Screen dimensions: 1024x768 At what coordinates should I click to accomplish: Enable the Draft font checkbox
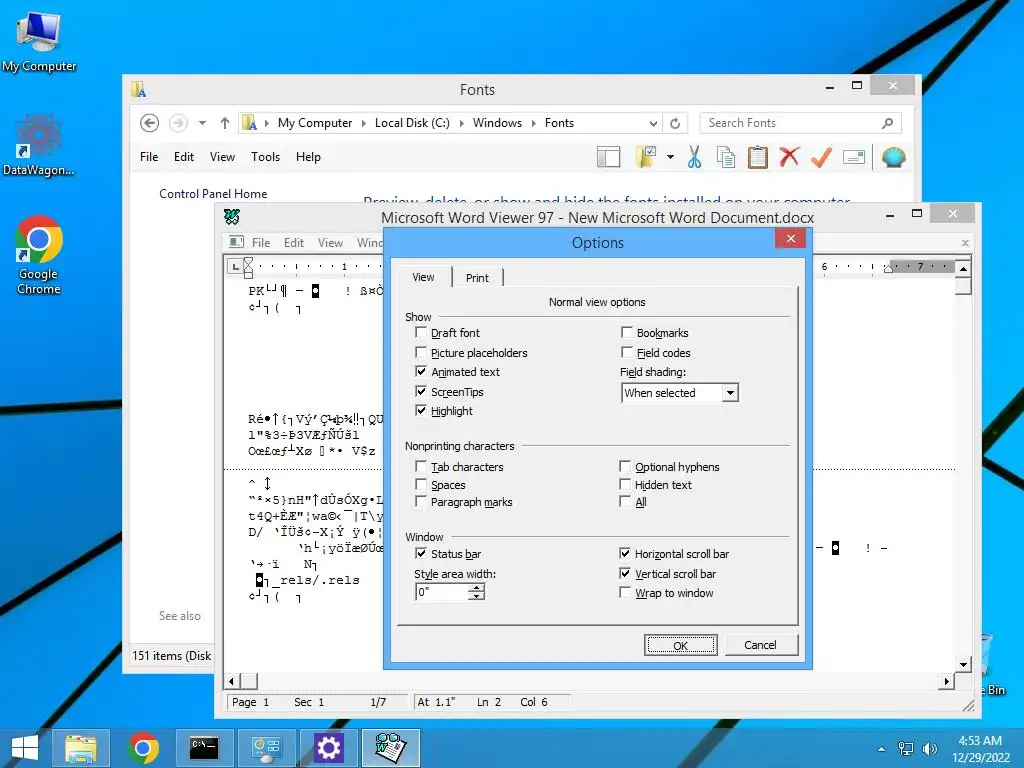pos(421,332)
